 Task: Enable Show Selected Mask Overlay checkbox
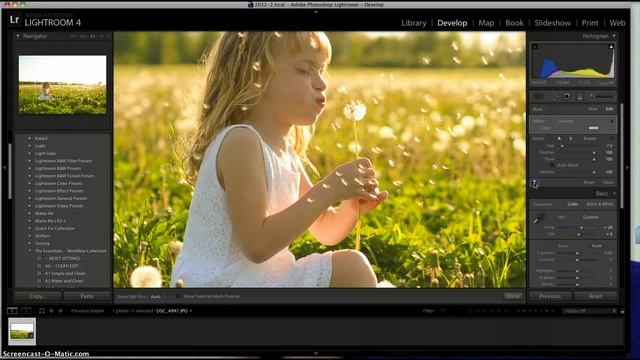pyautogui.click(x=178, y=297)
